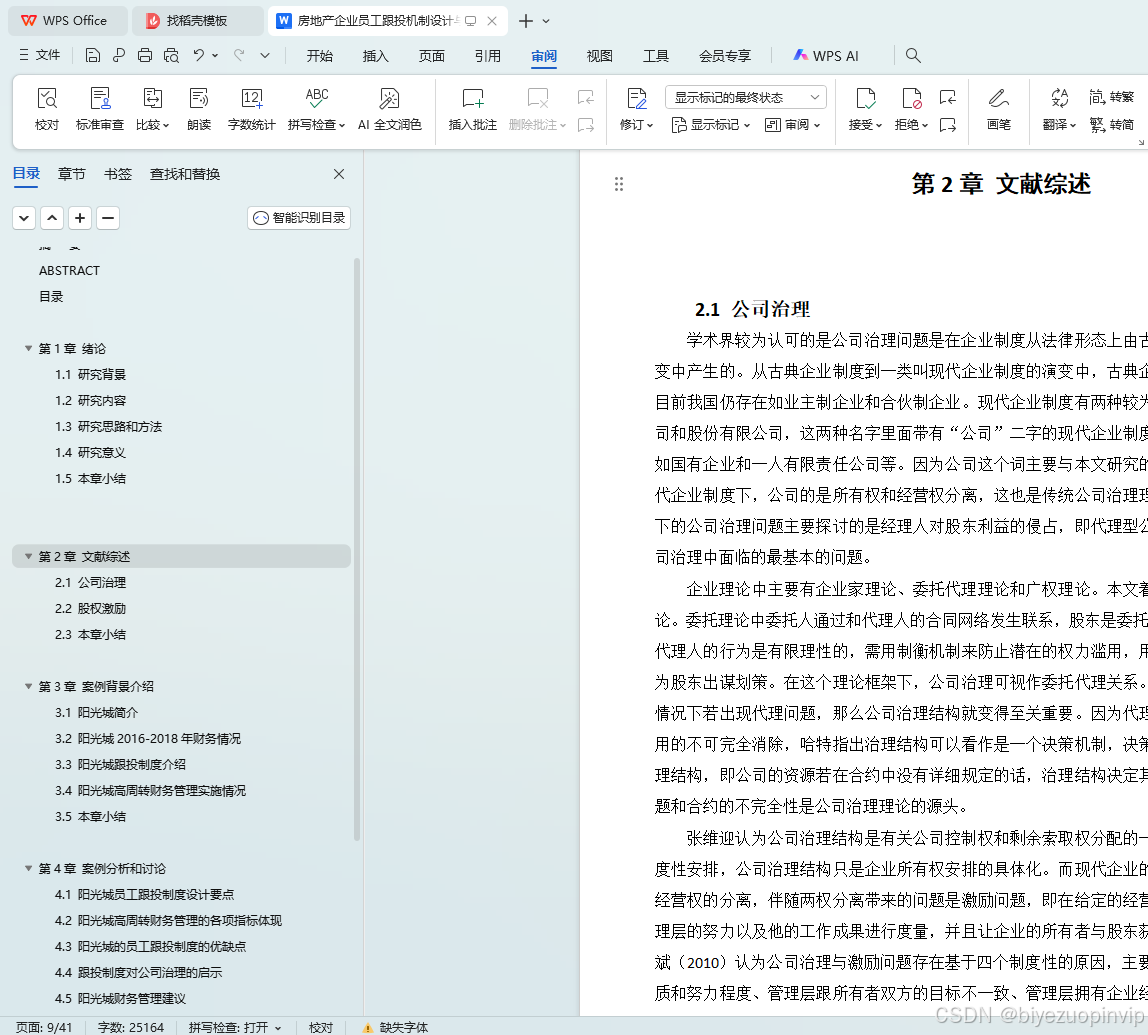The width and height of the screenshot is (1148, 1035).
Task: Run the 拼写检查 spell check tool
Action: pyautogui.click(x=316, y=109)
